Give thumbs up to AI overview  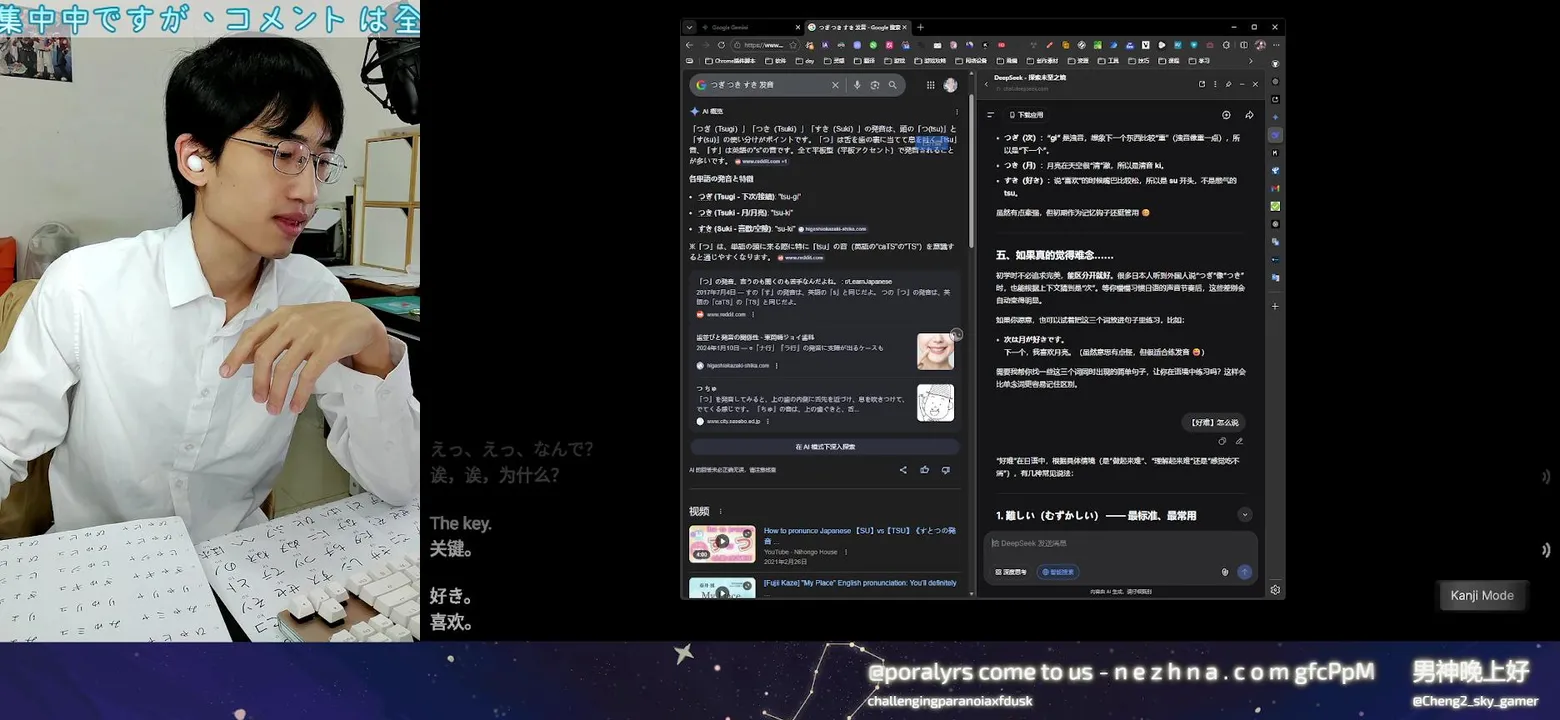(924, 470)
